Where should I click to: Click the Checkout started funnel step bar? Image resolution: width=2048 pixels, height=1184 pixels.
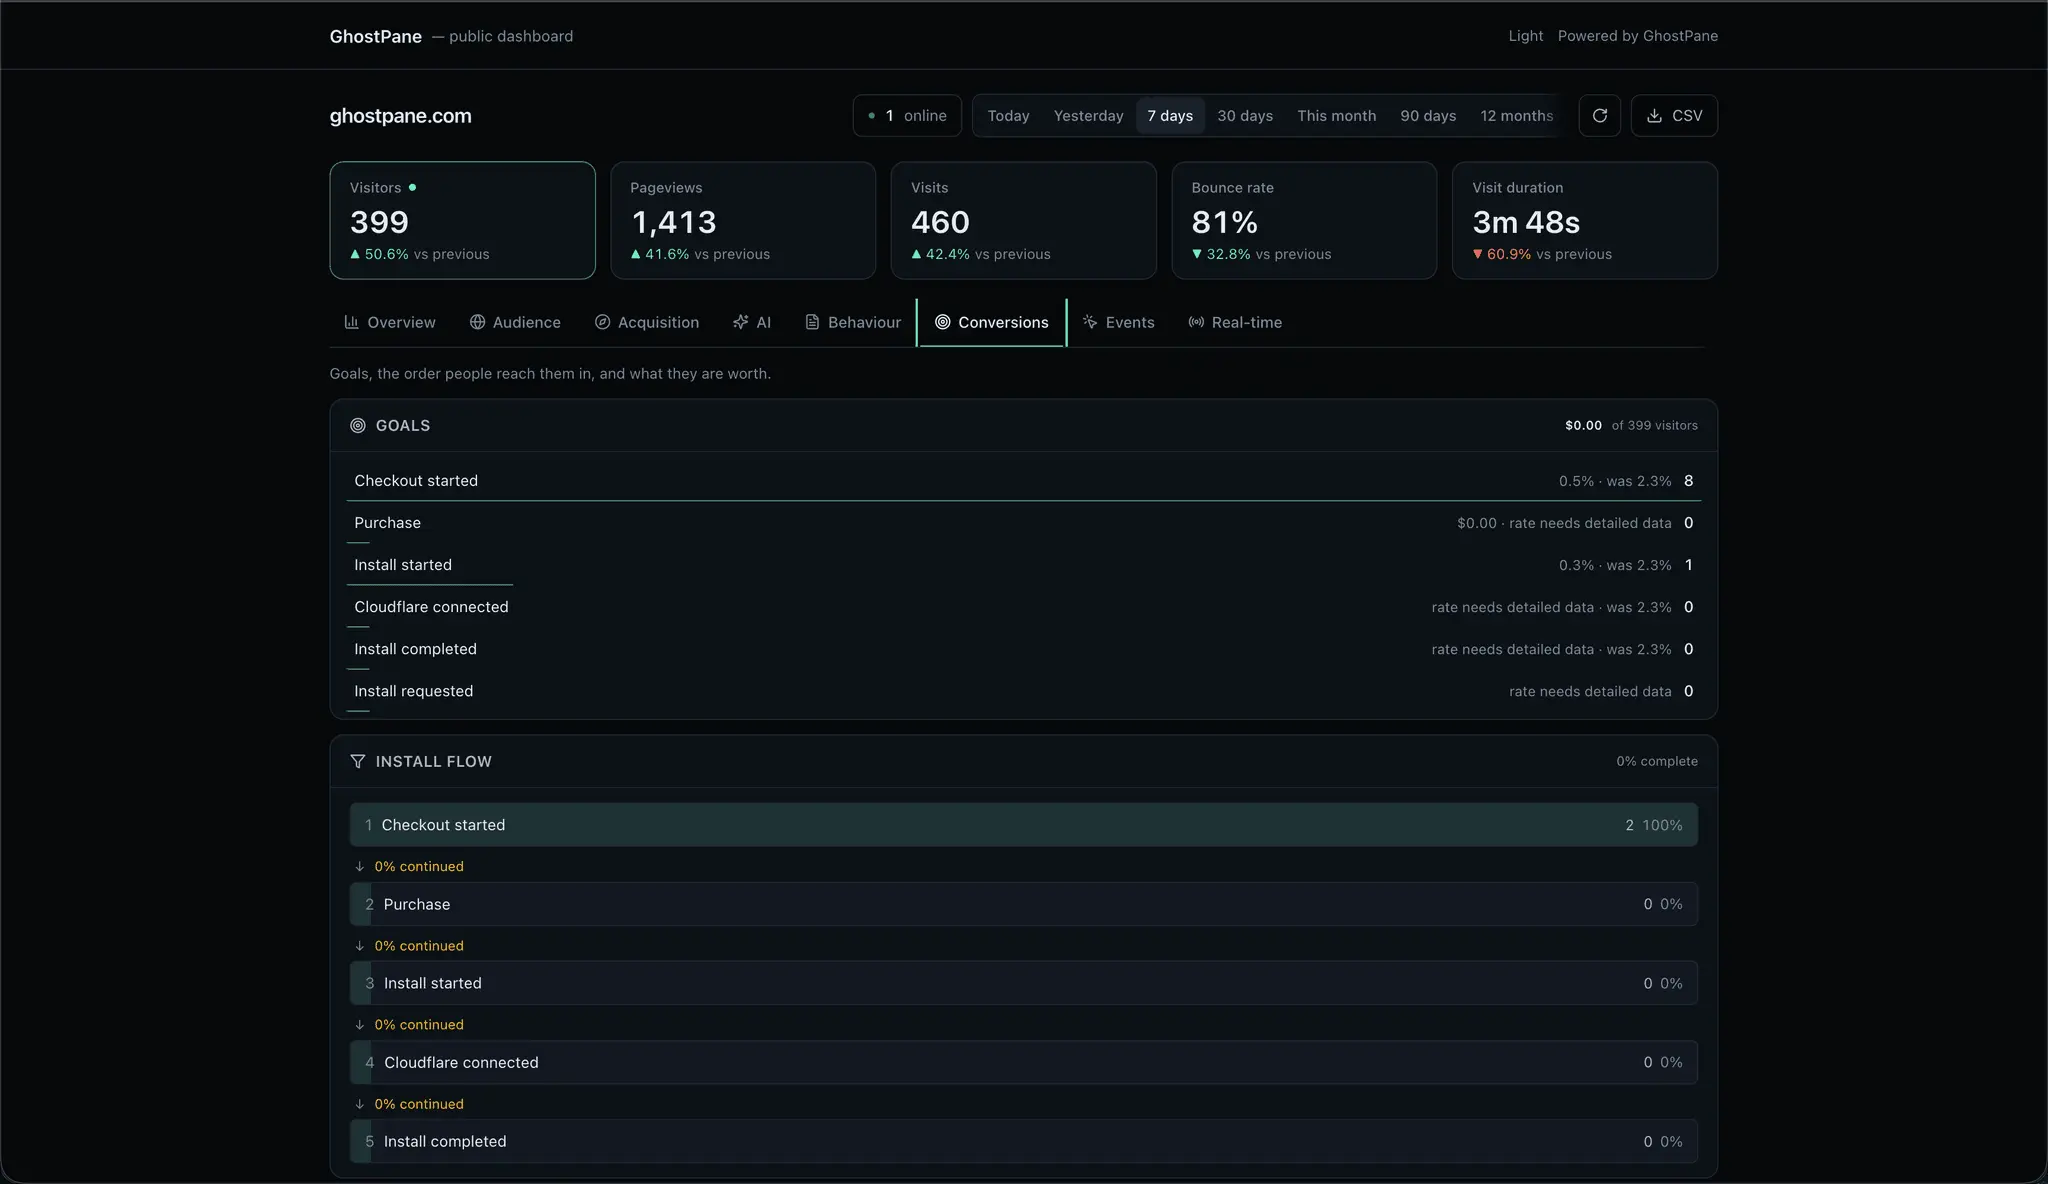(1024, 825)
